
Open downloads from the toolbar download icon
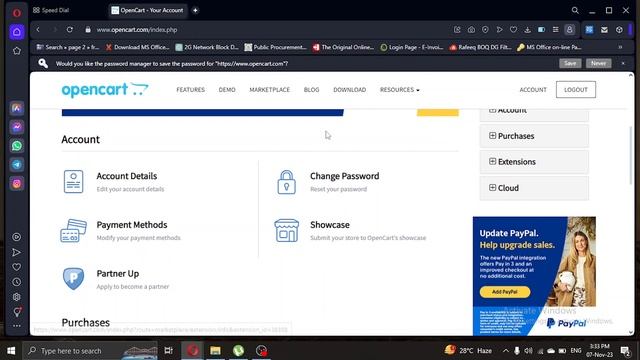point(527,29)
